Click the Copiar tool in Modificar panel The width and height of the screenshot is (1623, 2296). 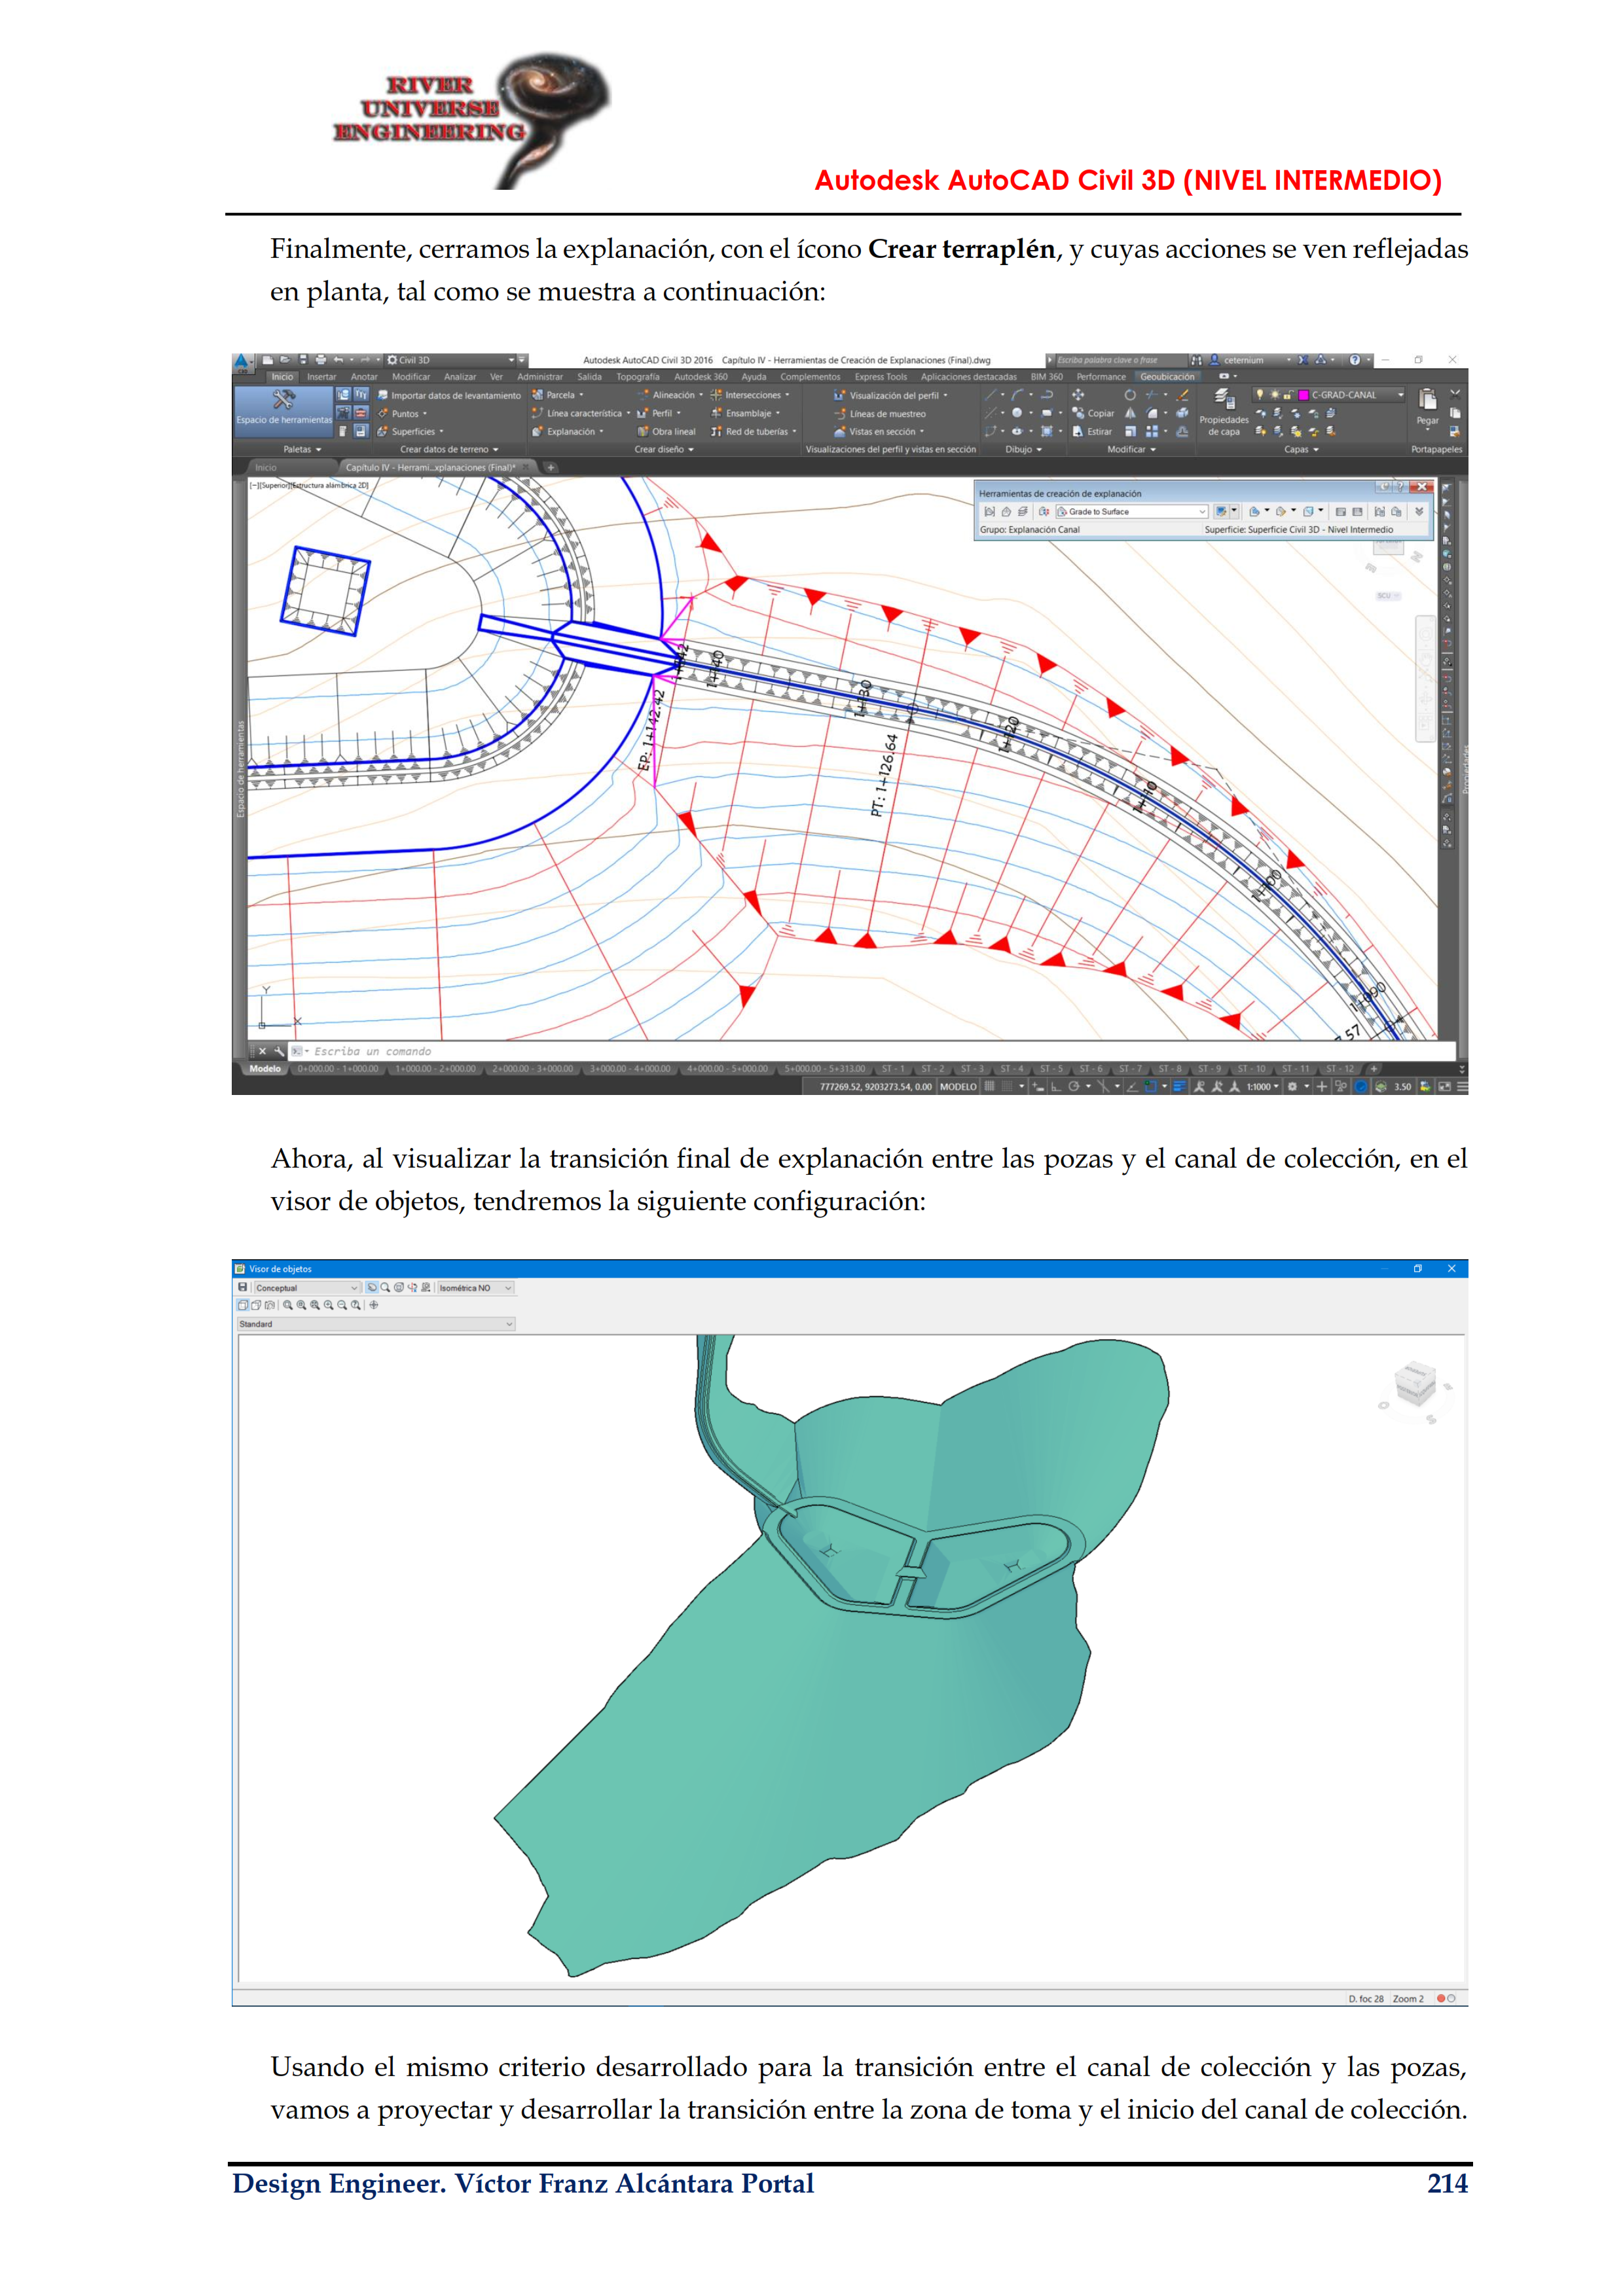pos(1093,413)
